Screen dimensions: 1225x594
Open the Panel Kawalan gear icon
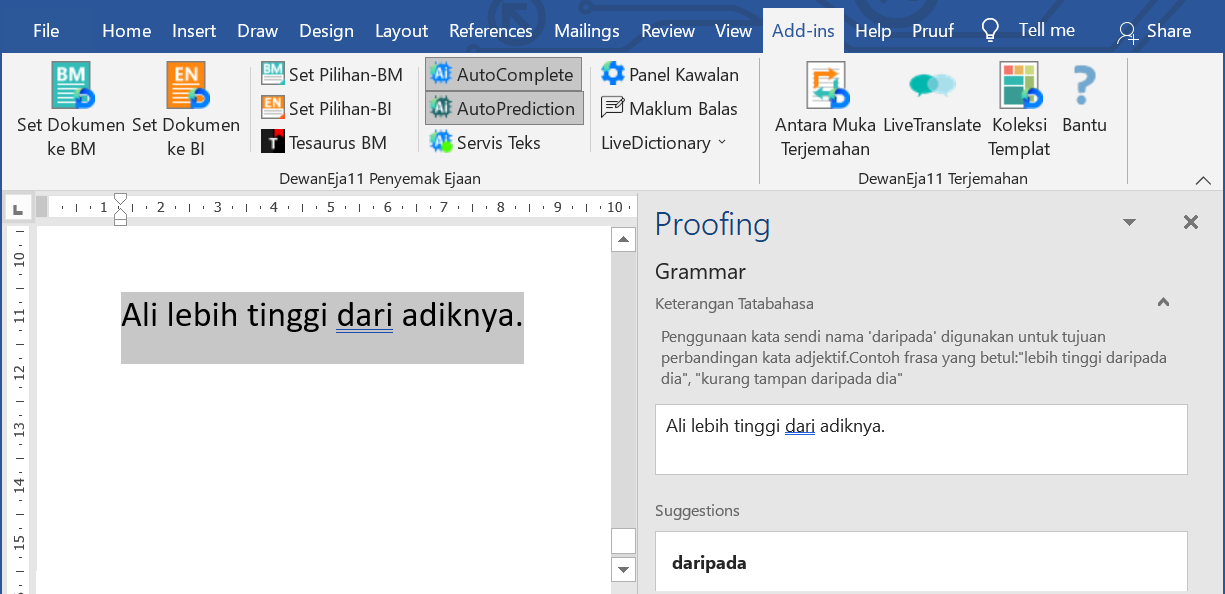point(612,74)
